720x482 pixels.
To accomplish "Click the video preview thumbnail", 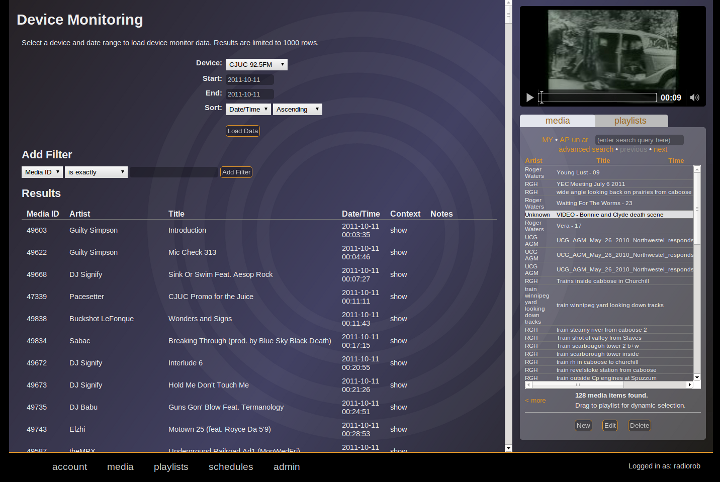I will 613,50.
